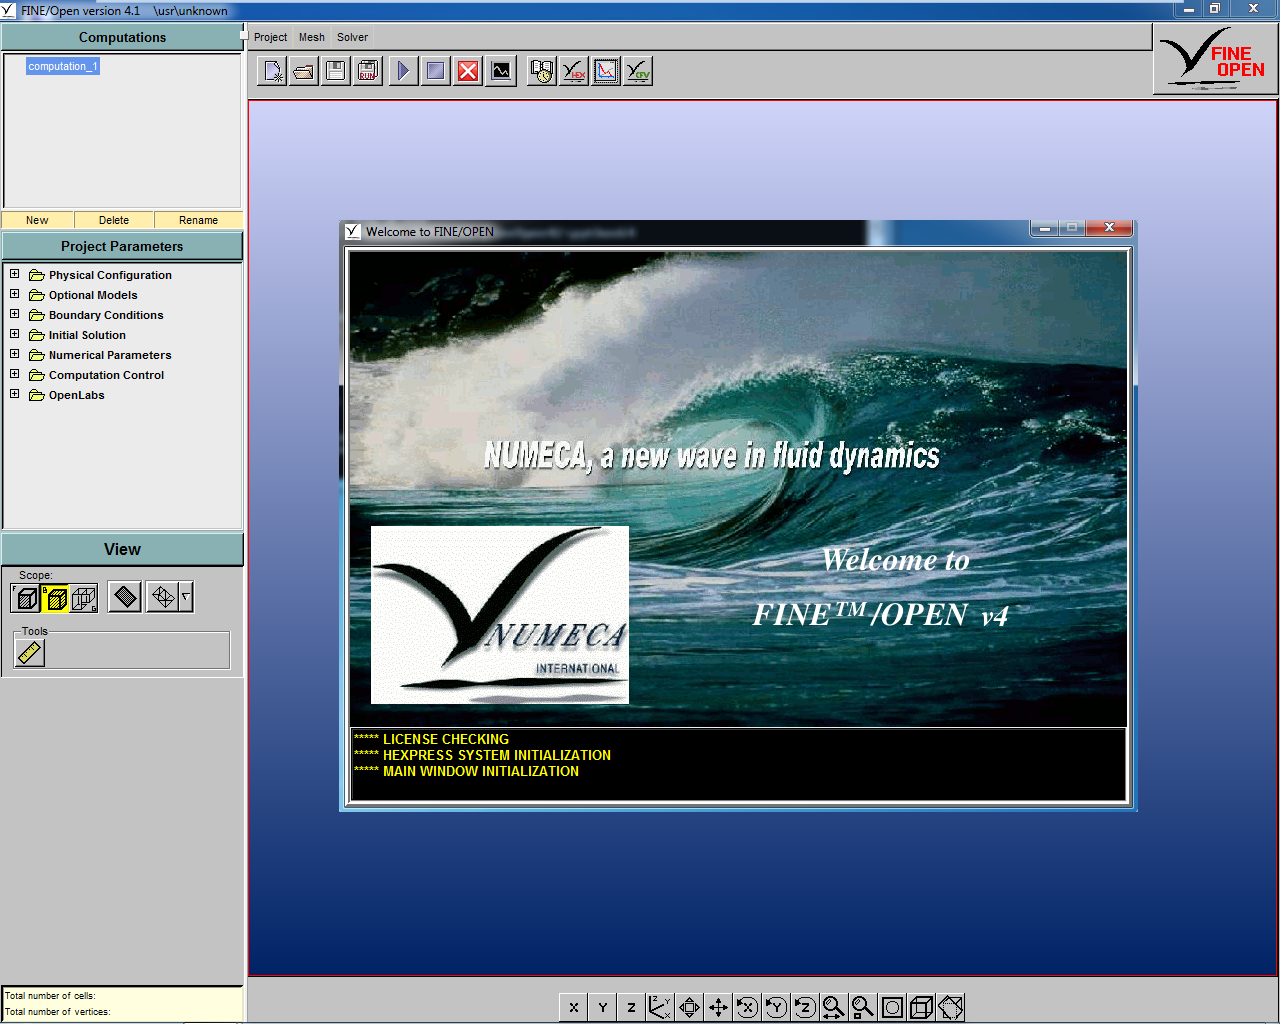1280x1024 pixels.
Task: Select the Boundary Conditions tree label
Action: pyautogui.click(x=106, y=315)
